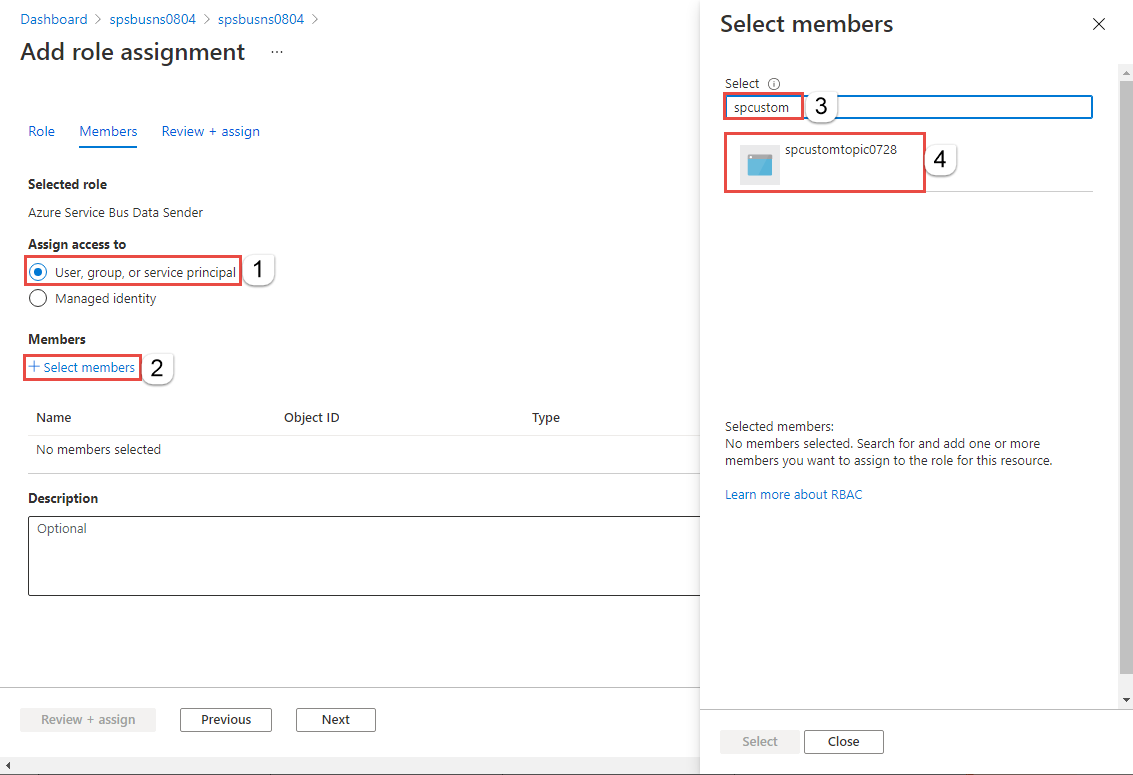The height and width of the screenshot is (775, 1133).
Task: Click the Next button
Action: pyautogui.click(x=335, y=719)
